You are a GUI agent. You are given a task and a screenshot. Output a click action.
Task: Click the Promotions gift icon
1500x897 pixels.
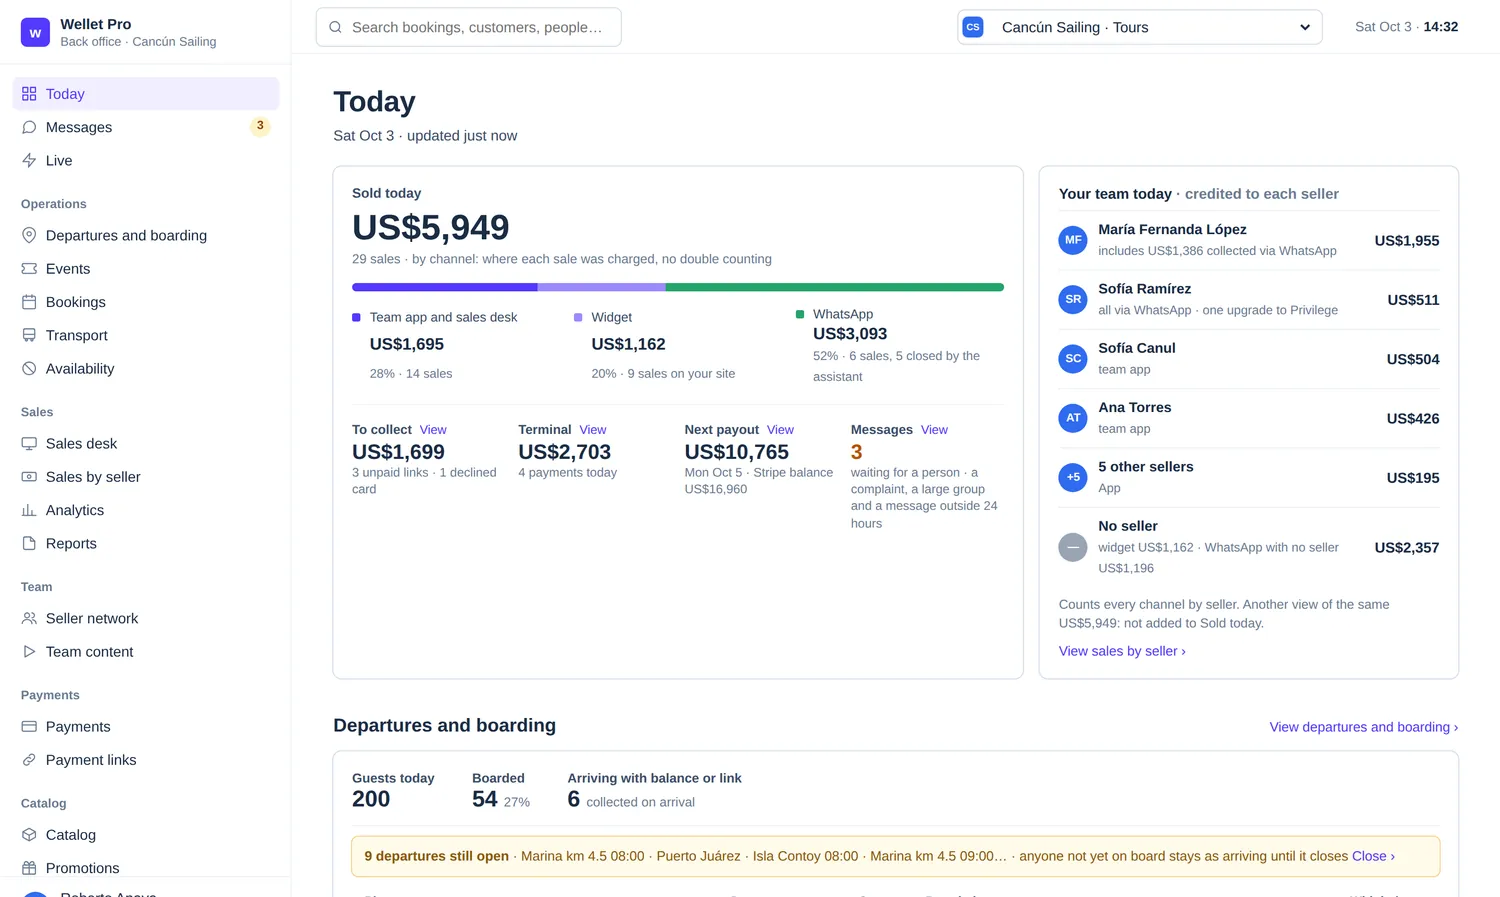(29, 868)
